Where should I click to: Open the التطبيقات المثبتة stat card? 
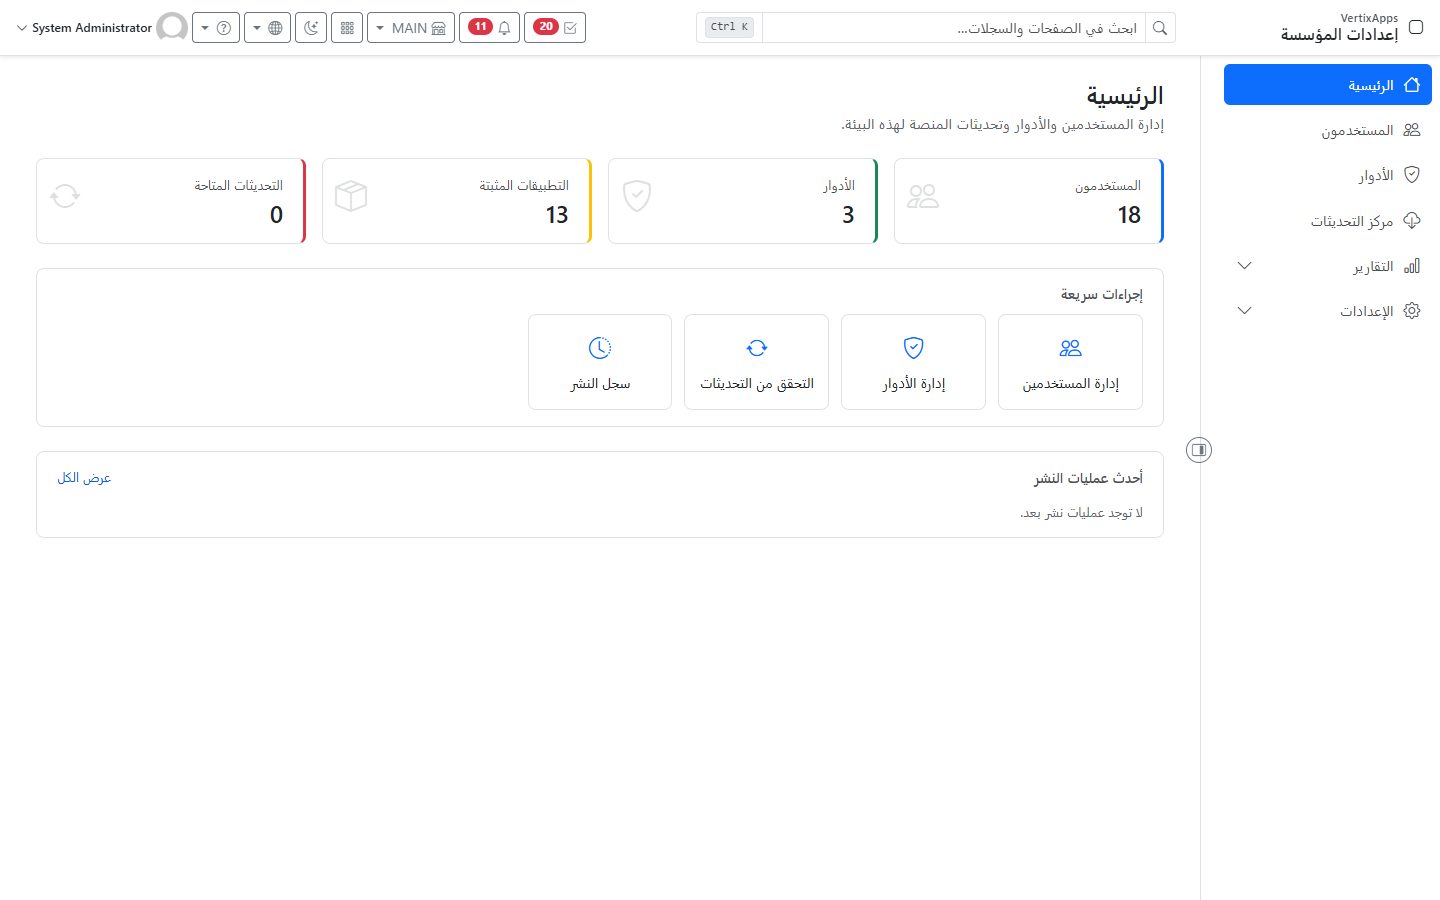coord(457,201)
